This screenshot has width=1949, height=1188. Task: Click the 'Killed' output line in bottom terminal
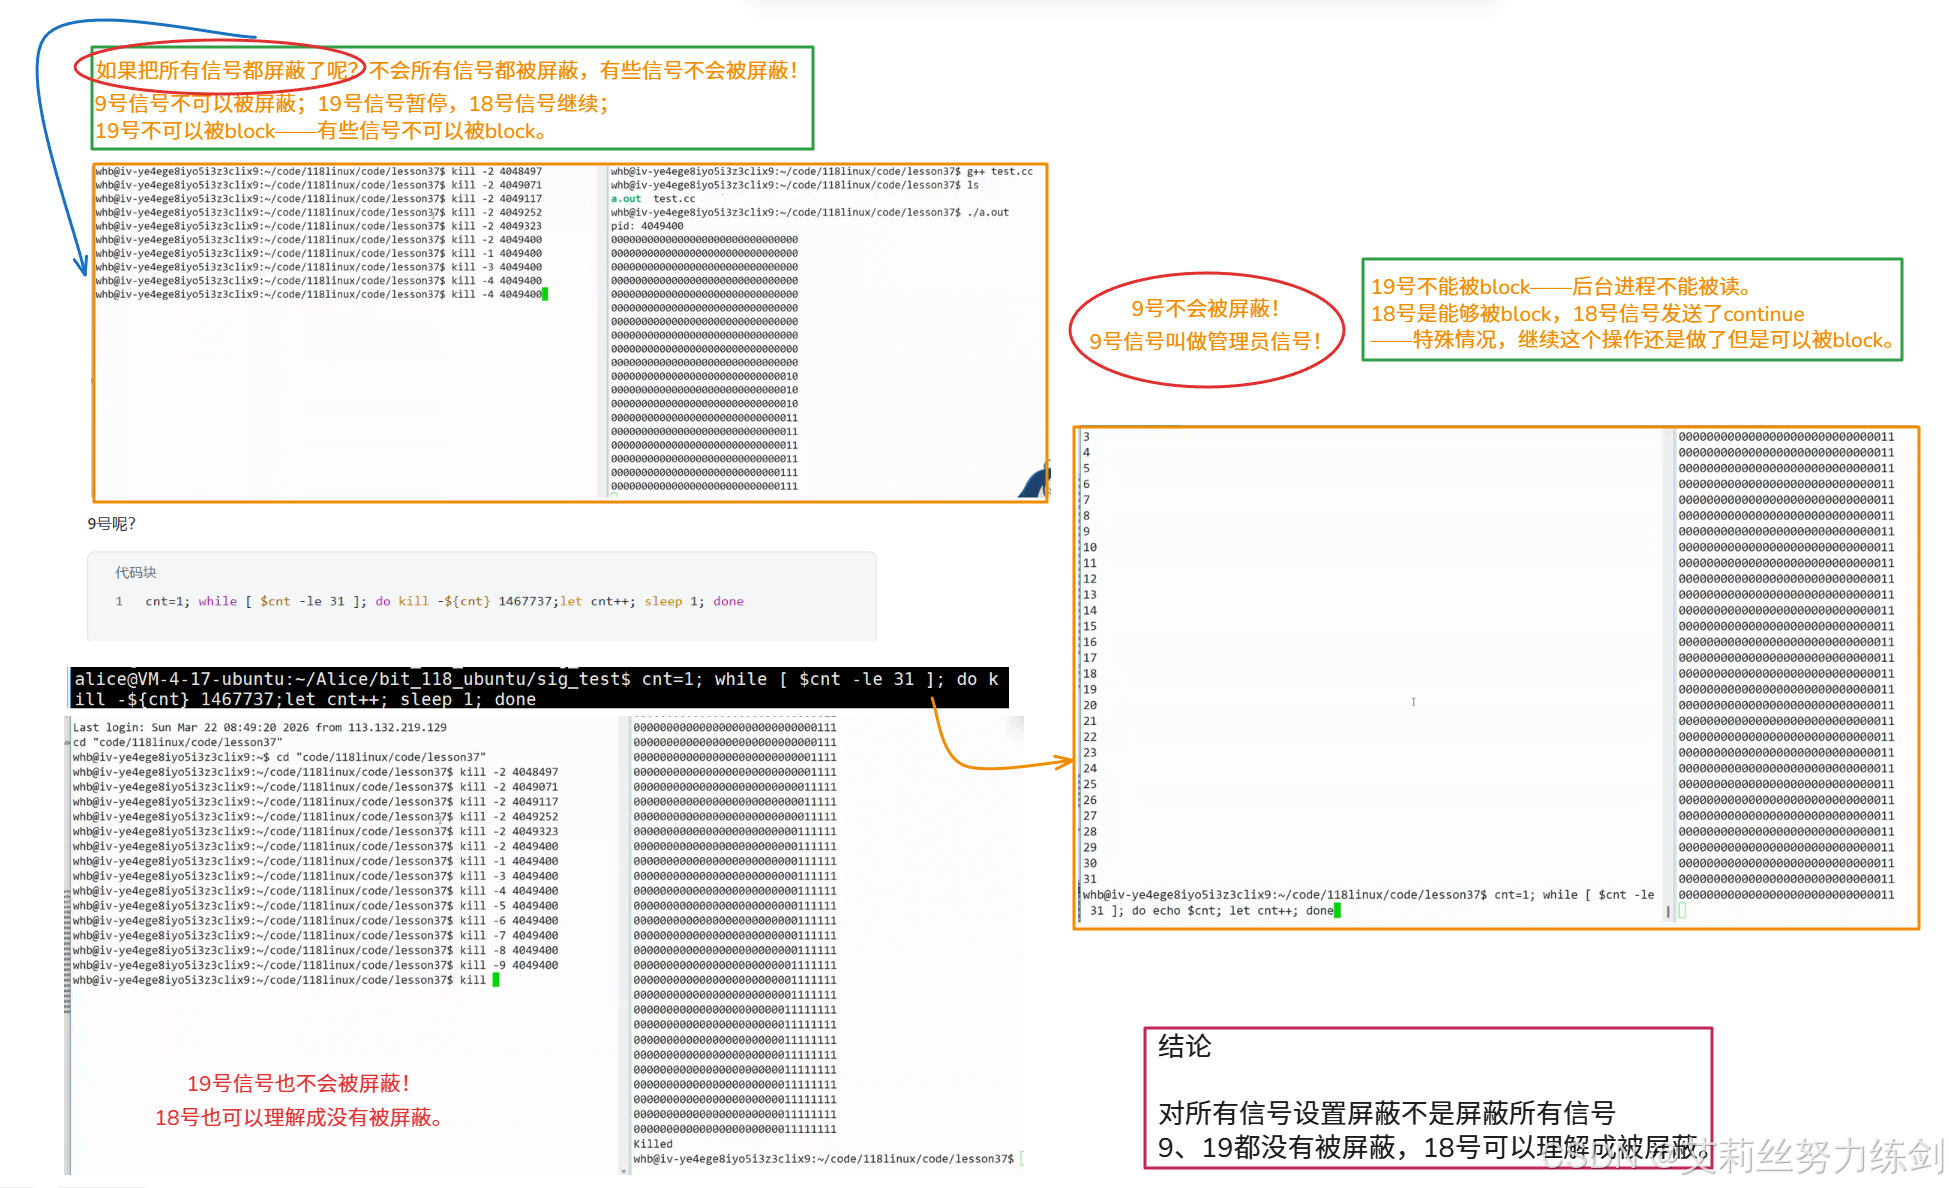(x=653, y=1144)
